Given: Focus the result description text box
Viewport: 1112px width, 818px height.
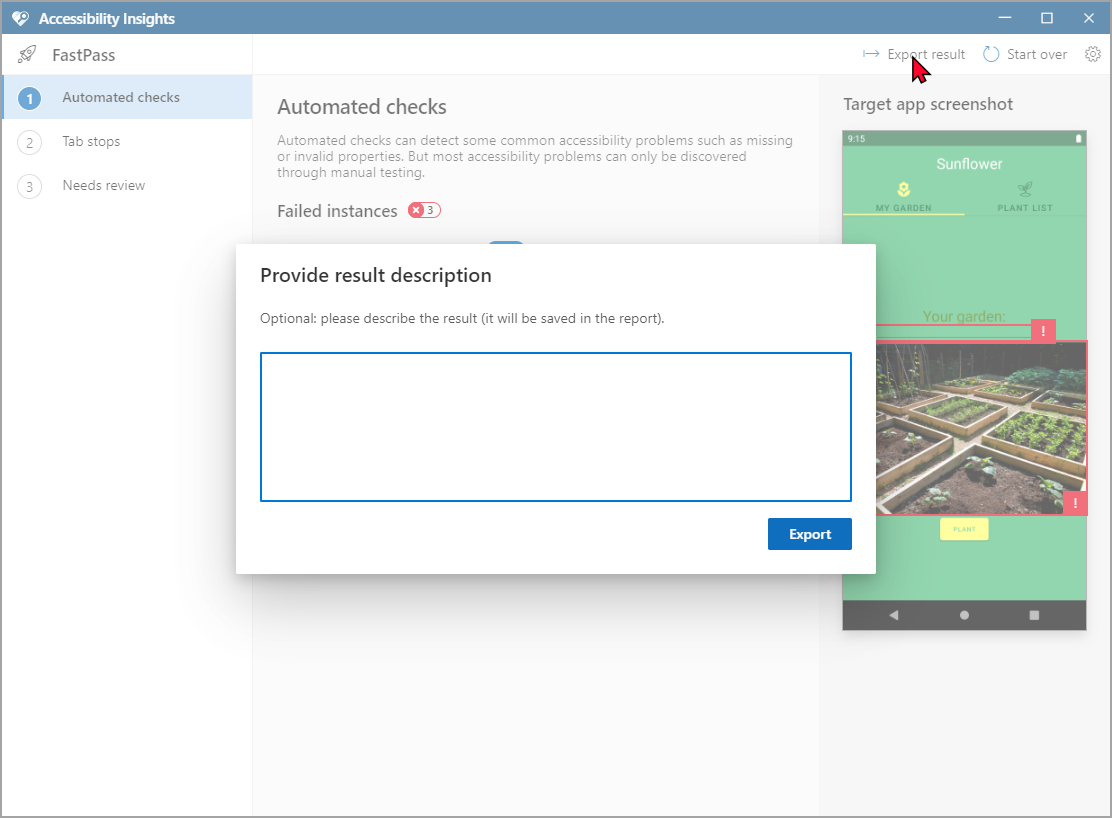Looking at the screenshot, I should 555,426.
